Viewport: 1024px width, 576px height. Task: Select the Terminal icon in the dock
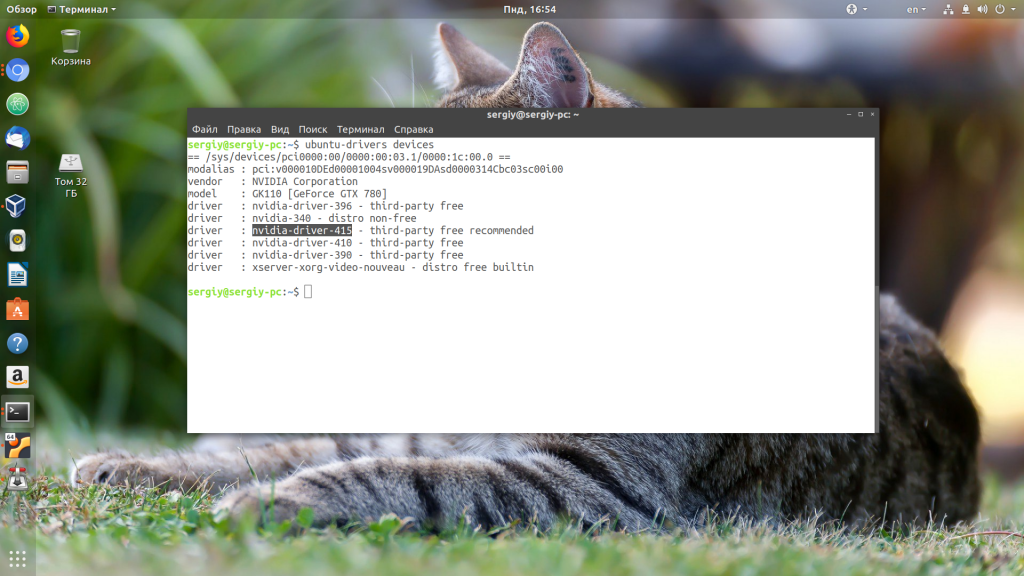18,411
